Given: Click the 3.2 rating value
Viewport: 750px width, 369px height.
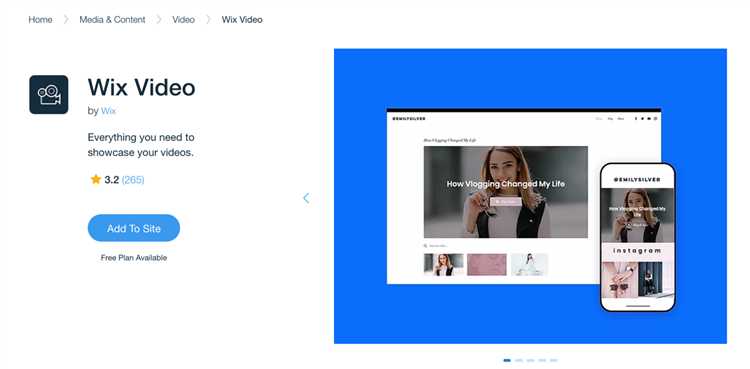Looking at the screenshot, I should [111, 180].
